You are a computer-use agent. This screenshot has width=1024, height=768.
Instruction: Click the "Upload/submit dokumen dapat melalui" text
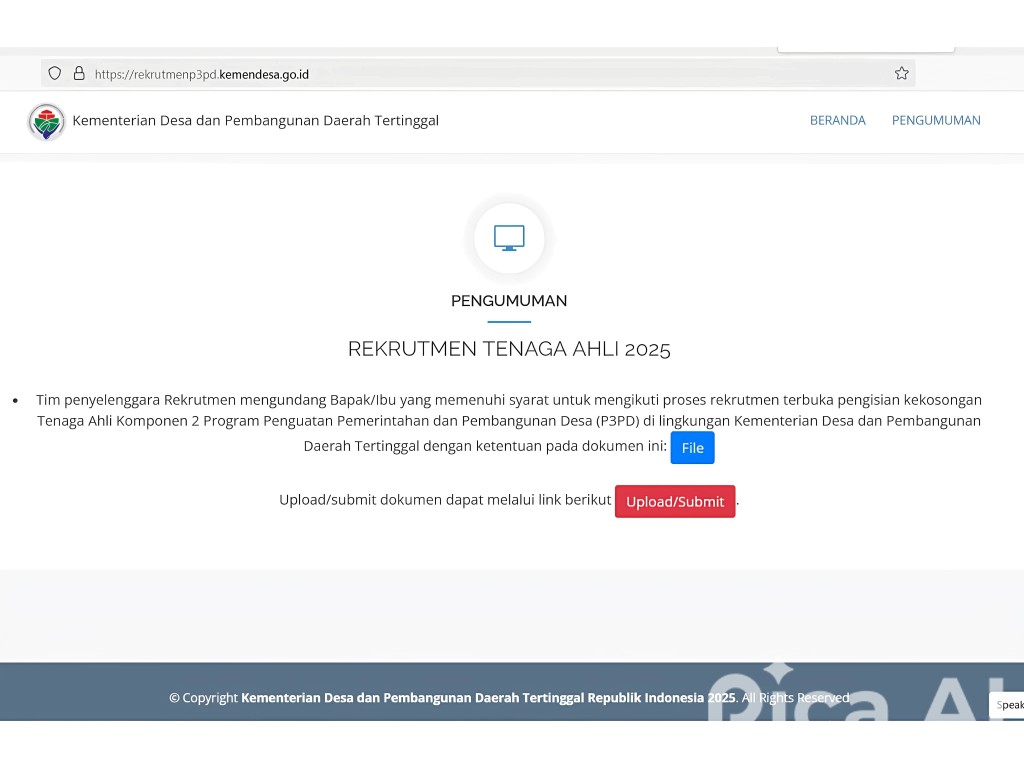pos(445,500)
